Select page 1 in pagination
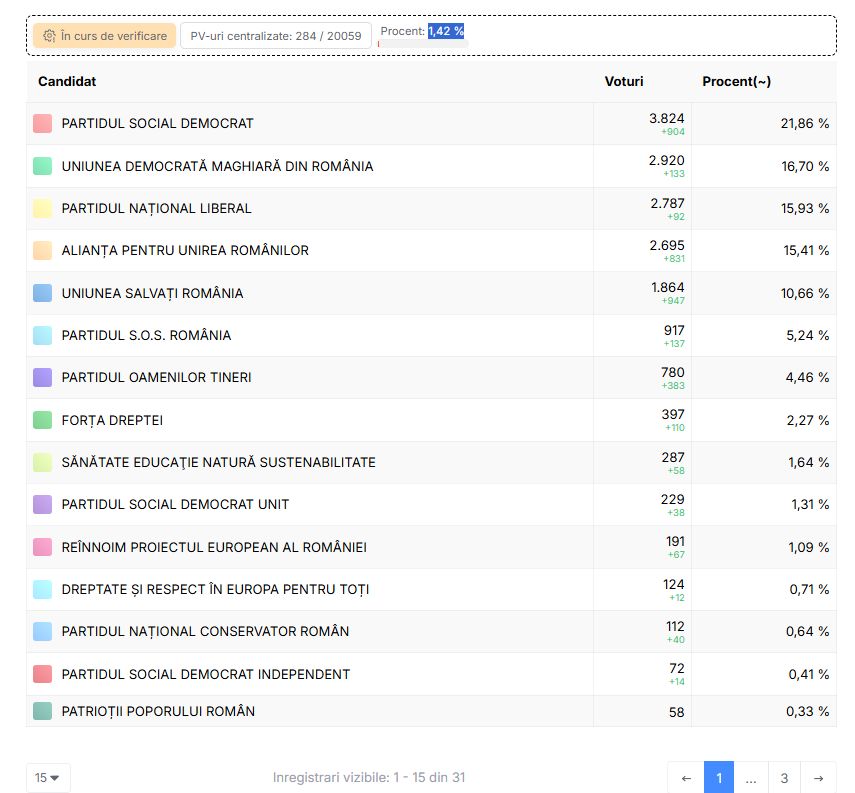 718,778
